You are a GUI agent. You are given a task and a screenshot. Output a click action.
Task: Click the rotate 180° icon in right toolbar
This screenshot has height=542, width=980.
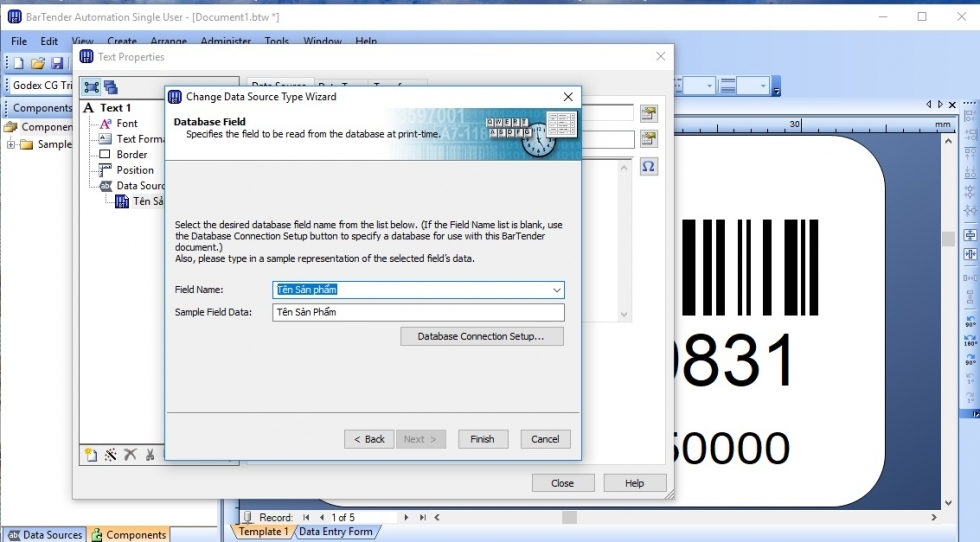(970, 340)
